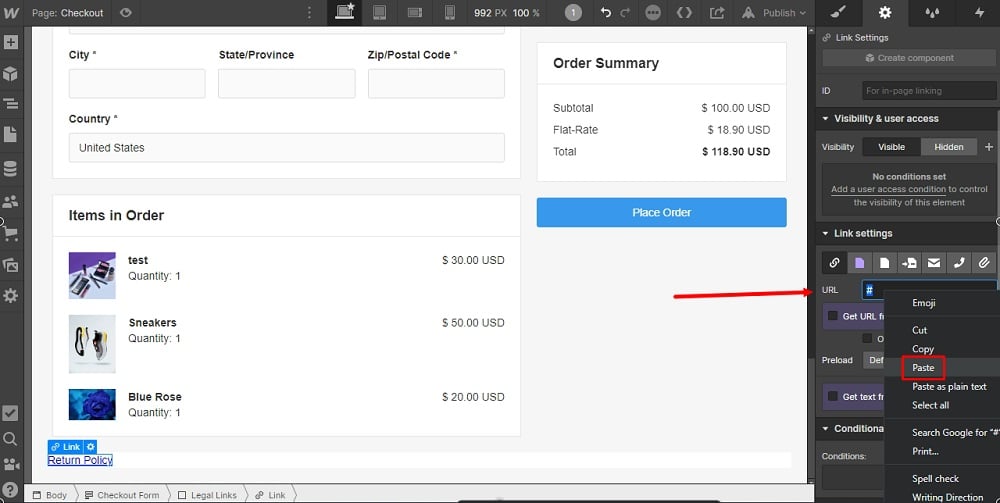Choose Print... in context menu

click(x=925, y=451)
